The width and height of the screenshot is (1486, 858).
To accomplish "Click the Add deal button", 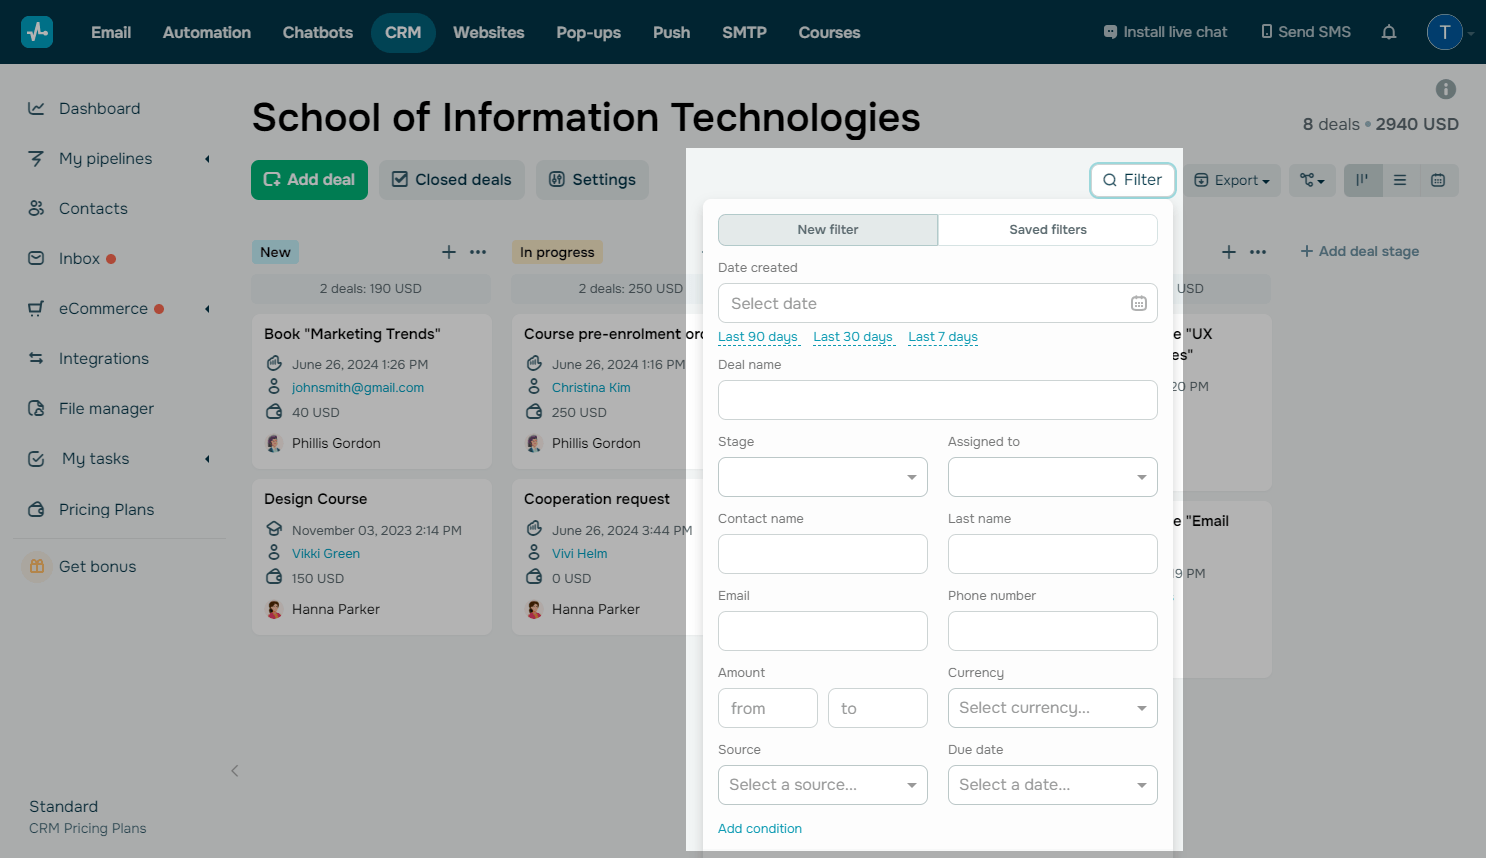I will pos(309,180).
